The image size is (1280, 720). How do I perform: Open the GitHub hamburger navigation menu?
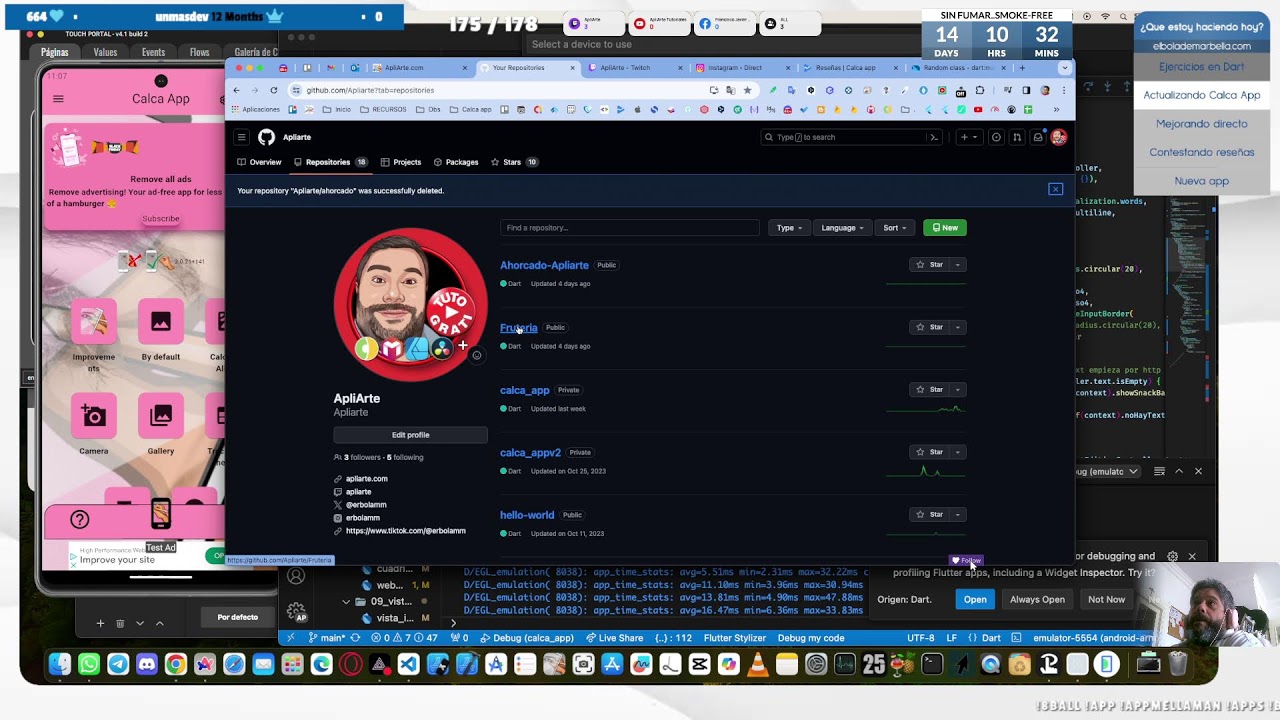(241, 137)
